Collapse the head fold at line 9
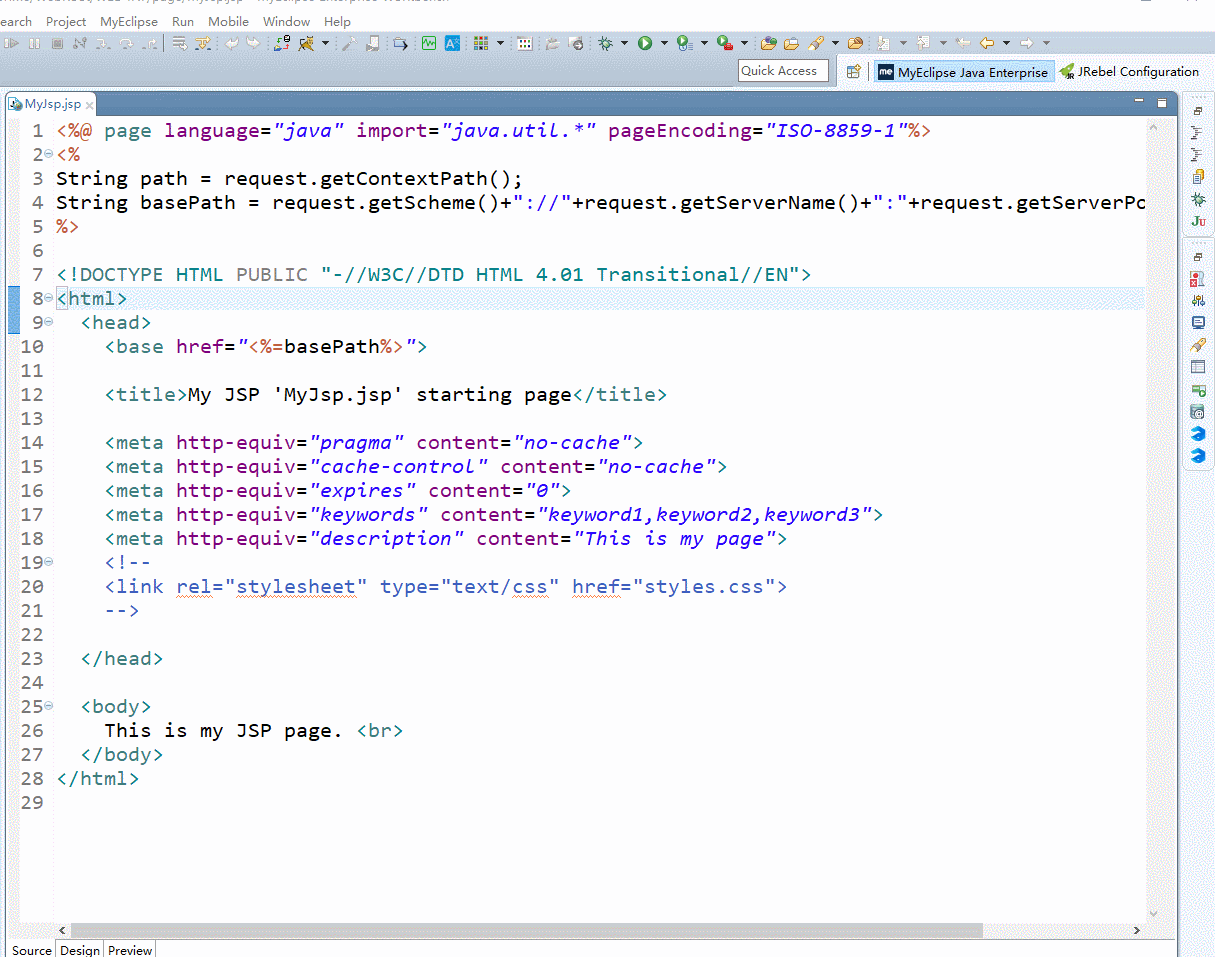Screen dimensions: 1215x957 pyautogui.click(x=49, y=322)
